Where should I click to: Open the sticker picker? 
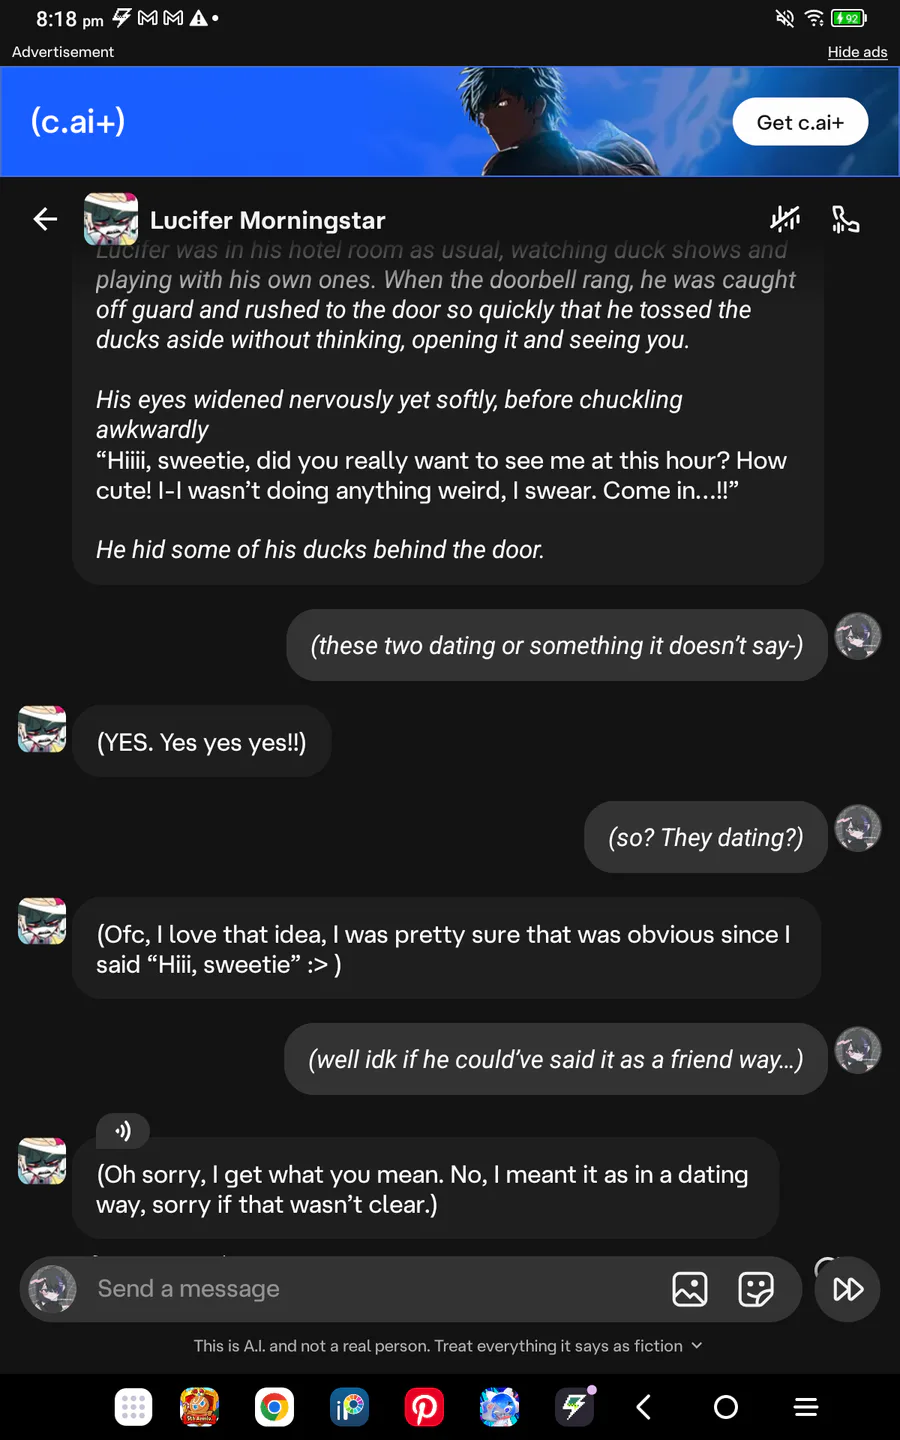coord(756,1289)
